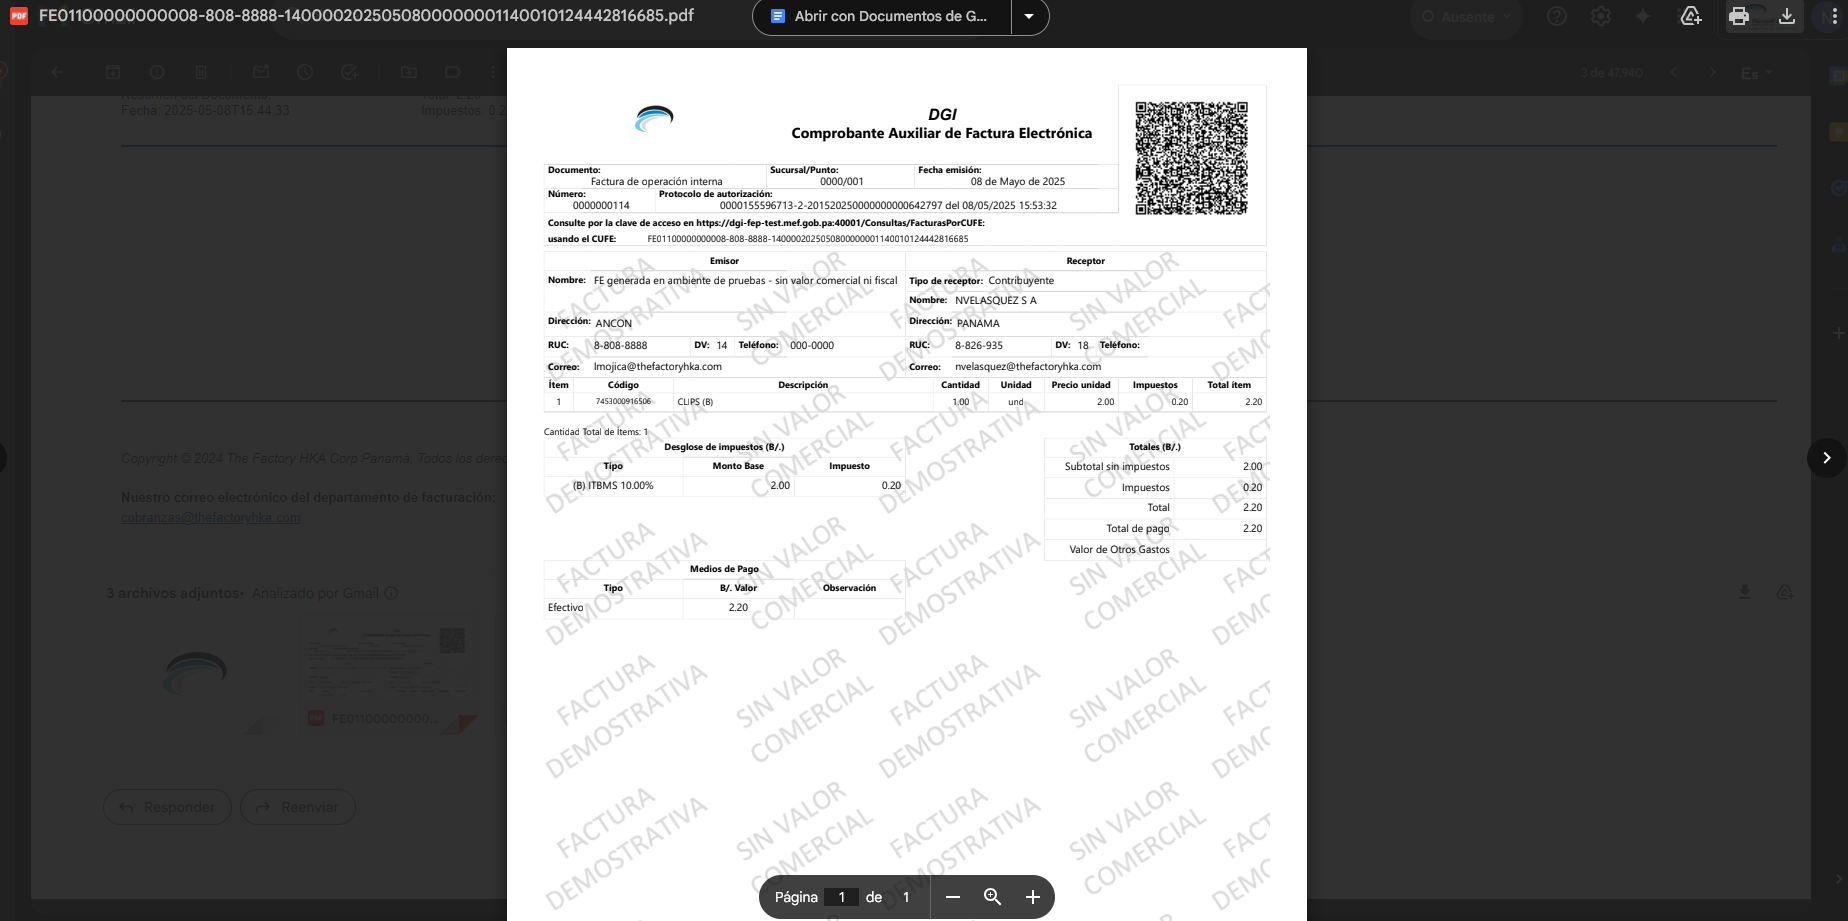Image resolution: width=1848 pixels, height=921 pixels.
Task: Click the red PDF file icon
Action: (x=18, y=16)
